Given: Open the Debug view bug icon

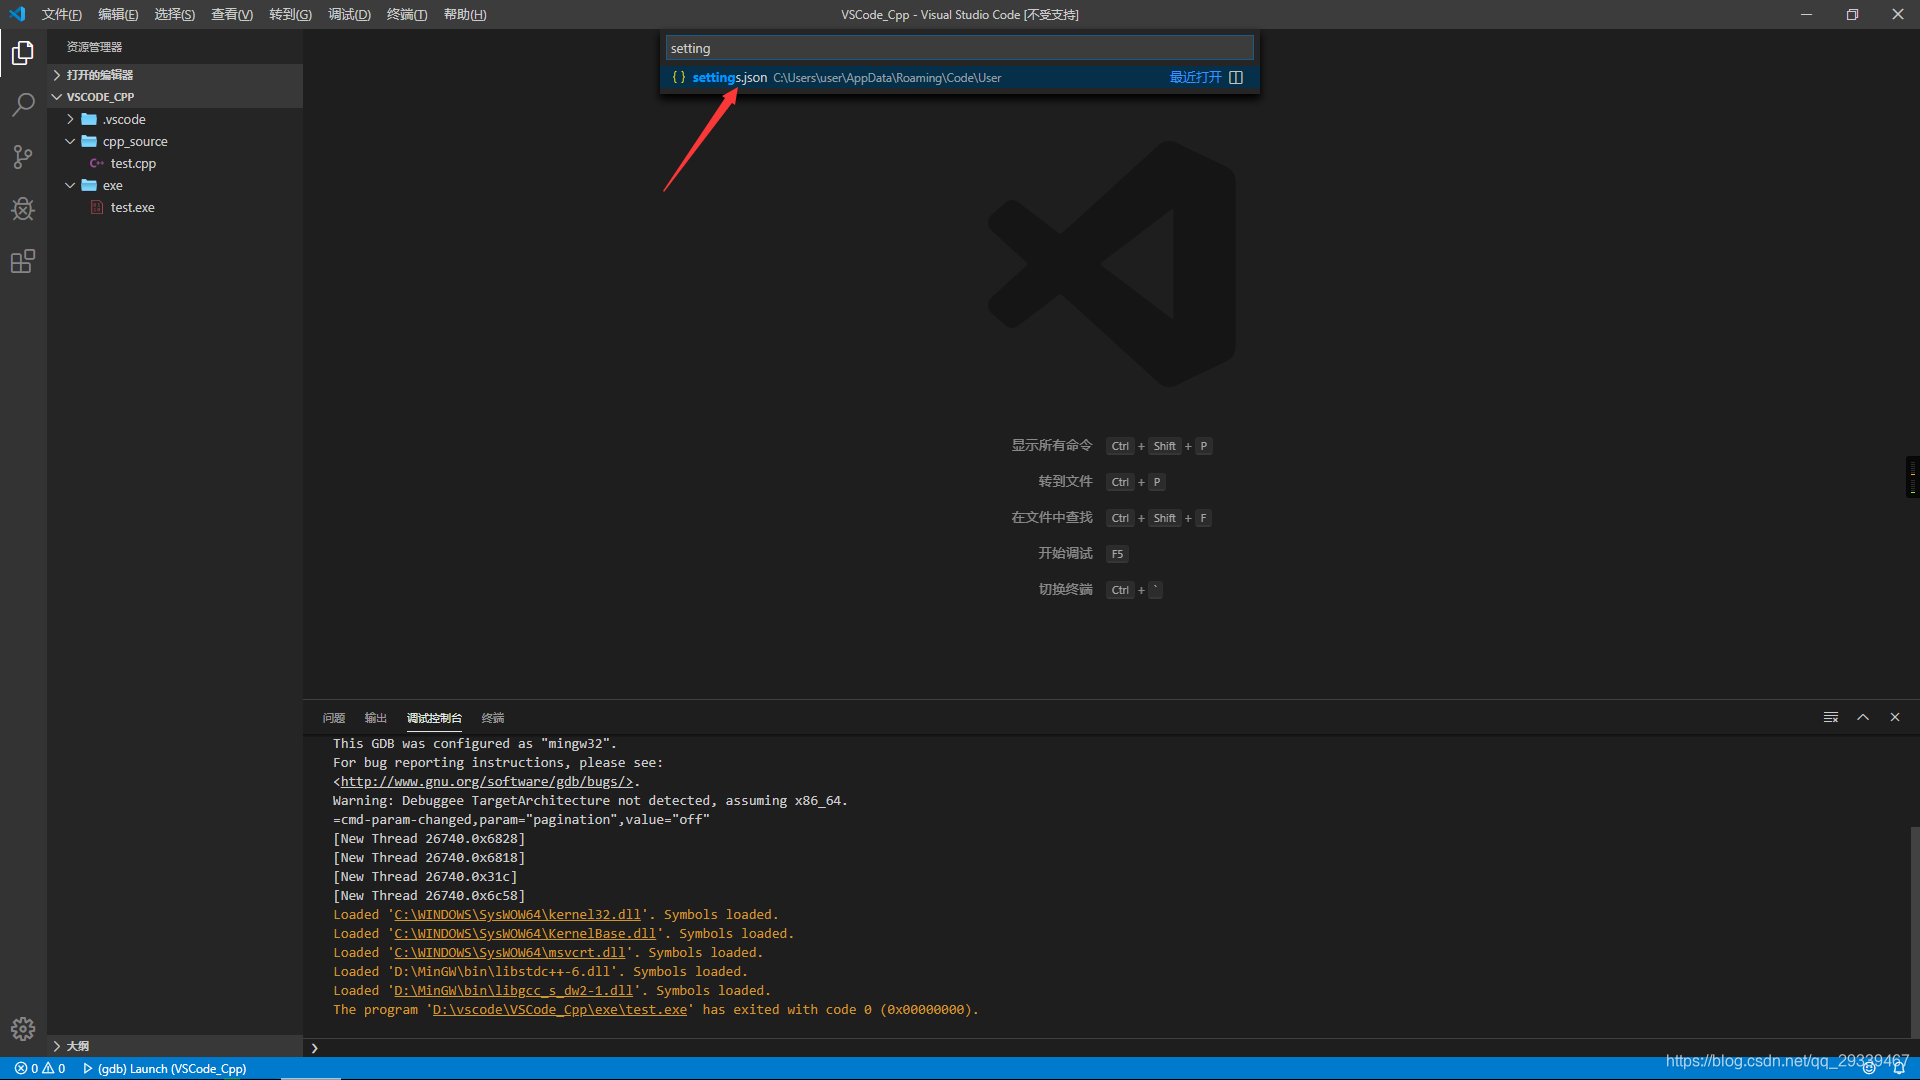Looking at the screenshot, I should coord(23,209).
